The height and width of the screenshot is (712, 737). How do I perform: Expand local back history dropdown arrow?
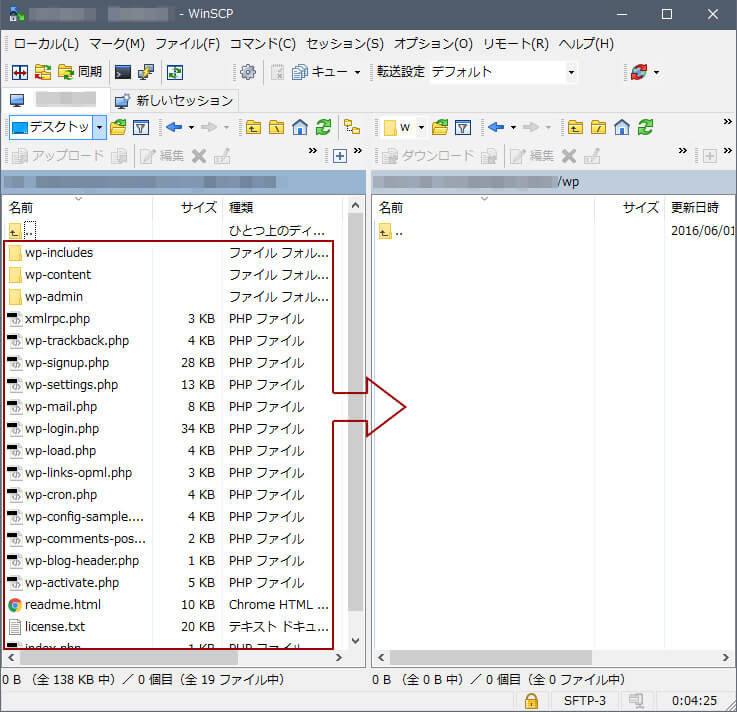pyautogui.click(x=191, y=128)
